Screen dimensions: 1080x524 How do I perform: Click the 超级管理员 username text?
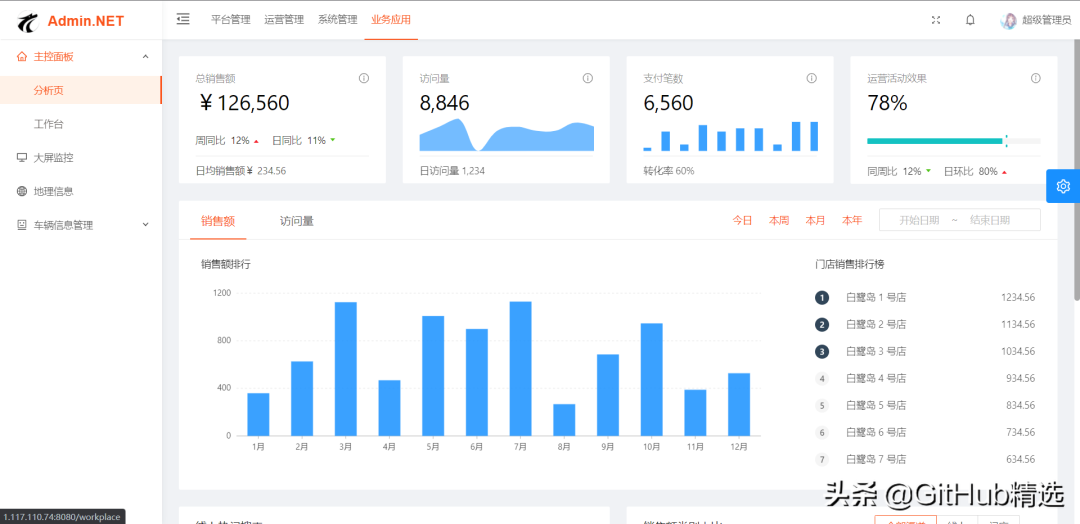1046,21
